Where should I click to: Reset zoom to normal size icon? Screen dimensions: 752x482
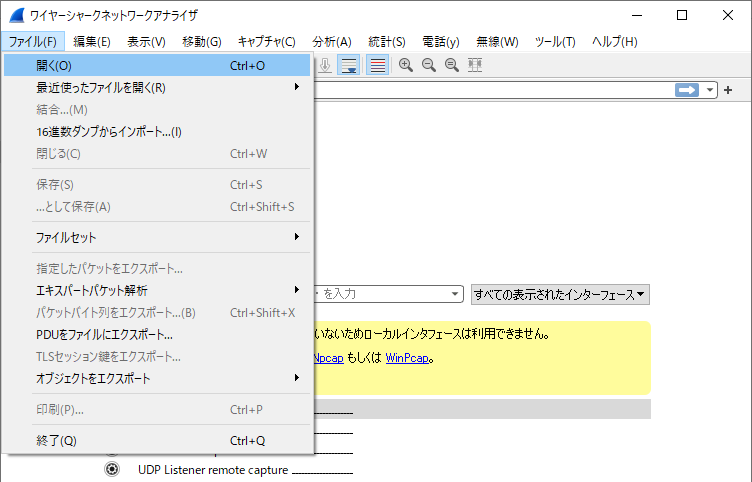tap(452, 65)
